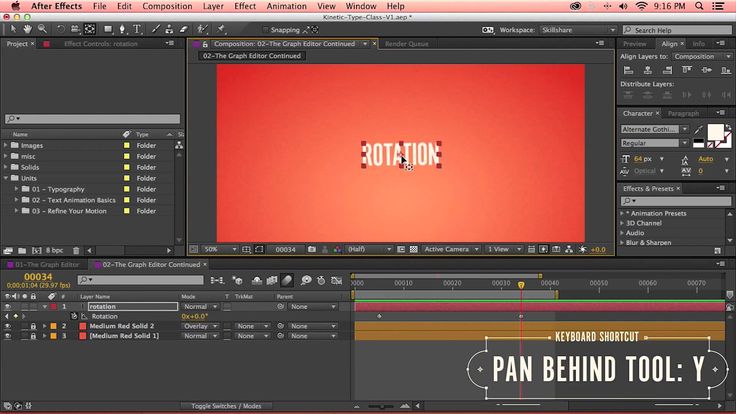This screenshot has width=736, height=414.
Task: Select the Rectangle shape tool
Action: pos(108,29)
